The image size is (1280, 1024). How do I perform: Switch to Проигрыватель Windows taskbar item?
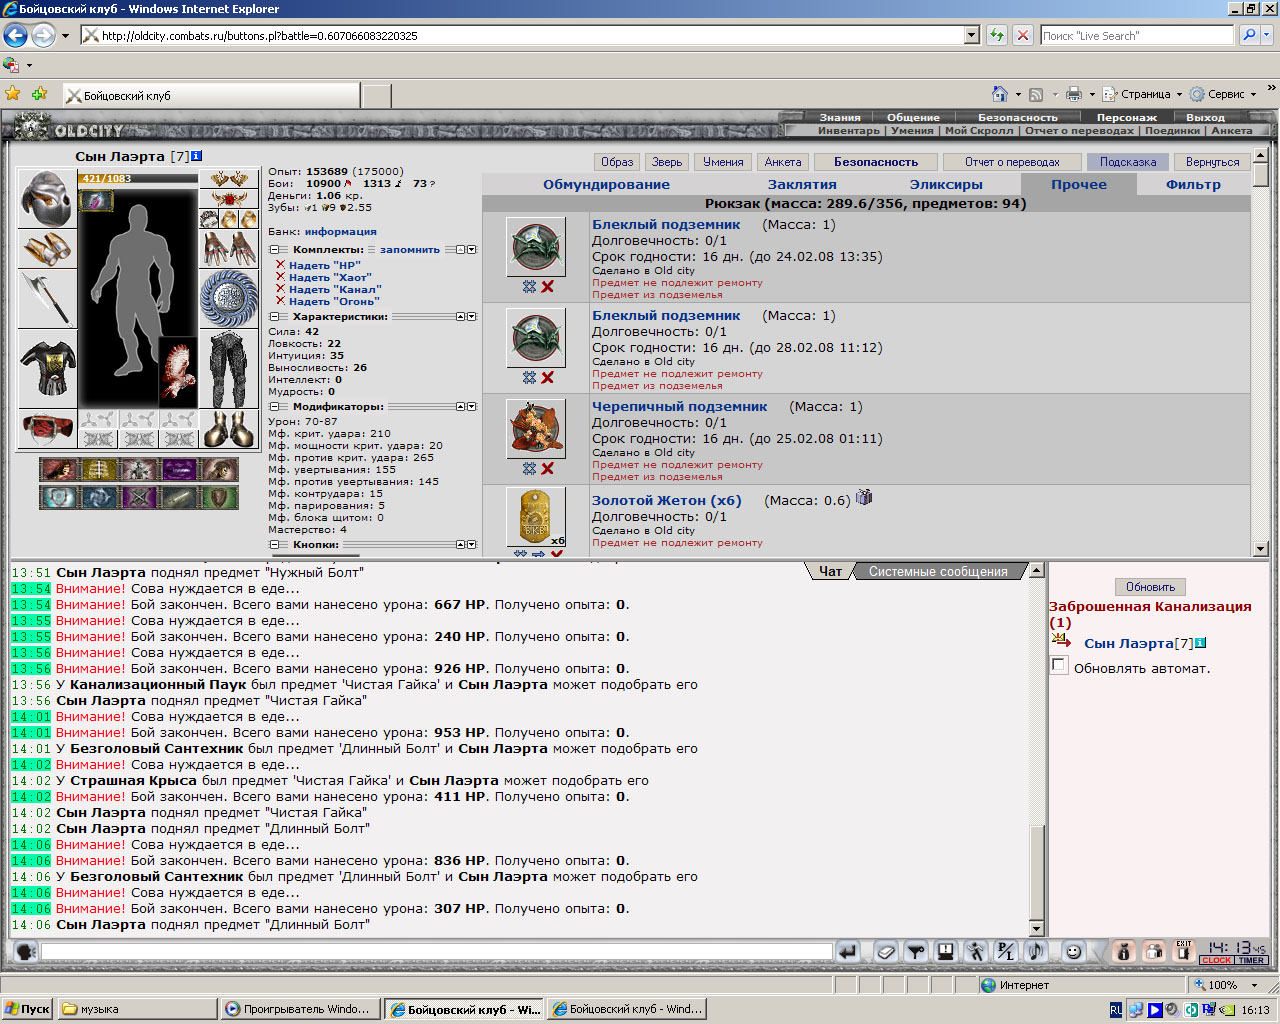click(301, 1009)
